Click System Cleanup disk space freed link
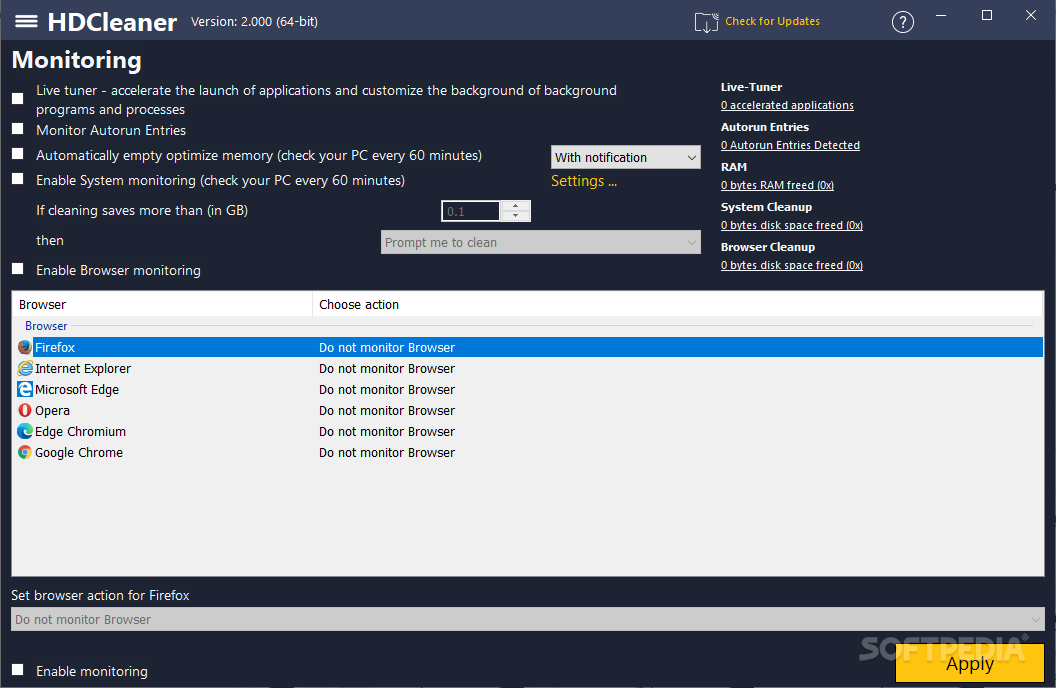The height and width of the screenshot is (688, 1056). [792, 226]
